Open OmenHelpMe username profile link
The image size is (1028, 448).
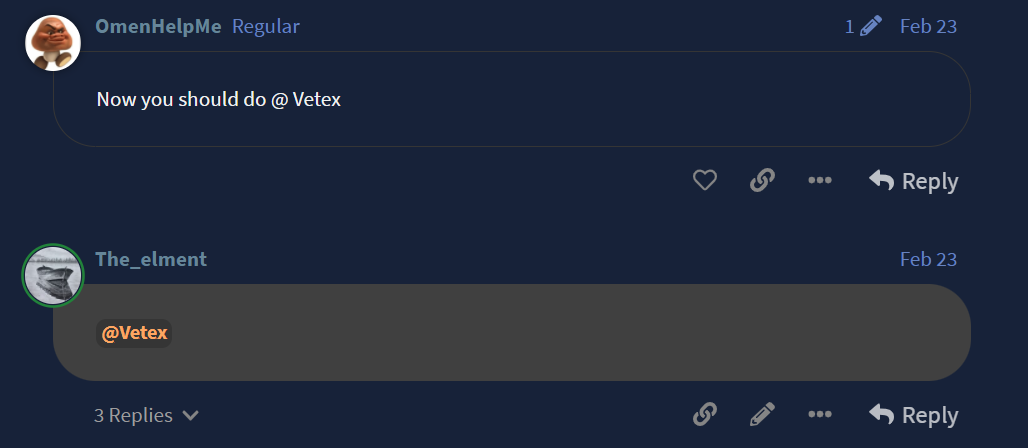click(x=158, y=26)
